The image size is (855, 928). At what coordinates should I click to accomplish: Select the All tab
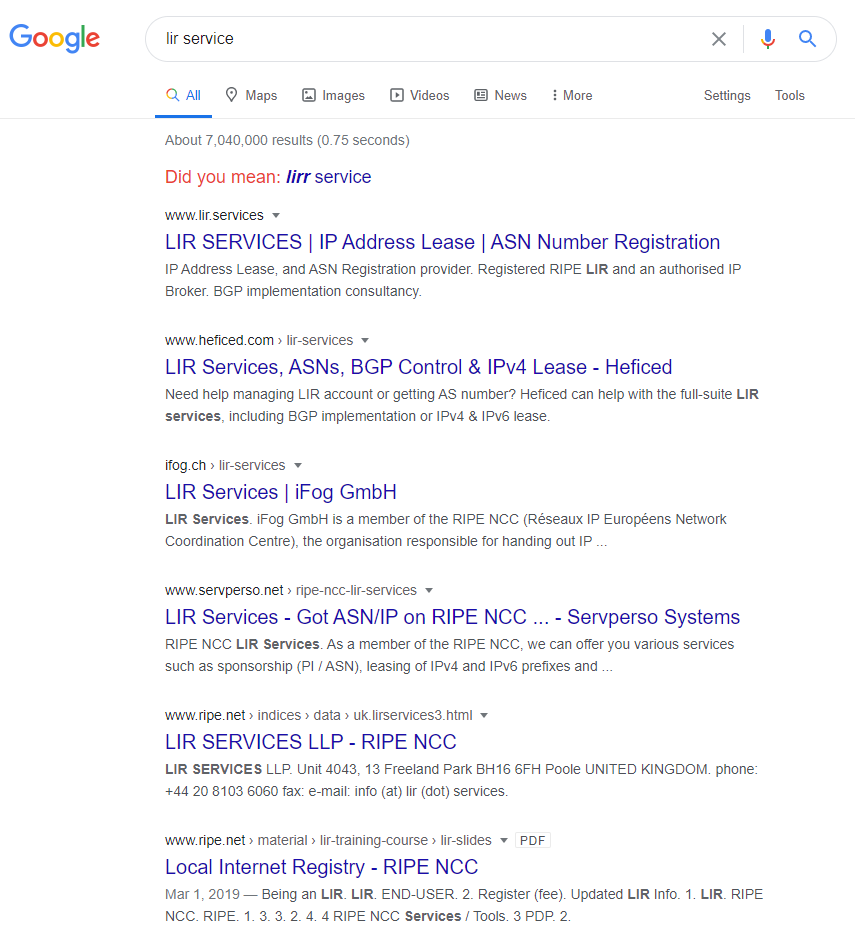click(183, 95)
